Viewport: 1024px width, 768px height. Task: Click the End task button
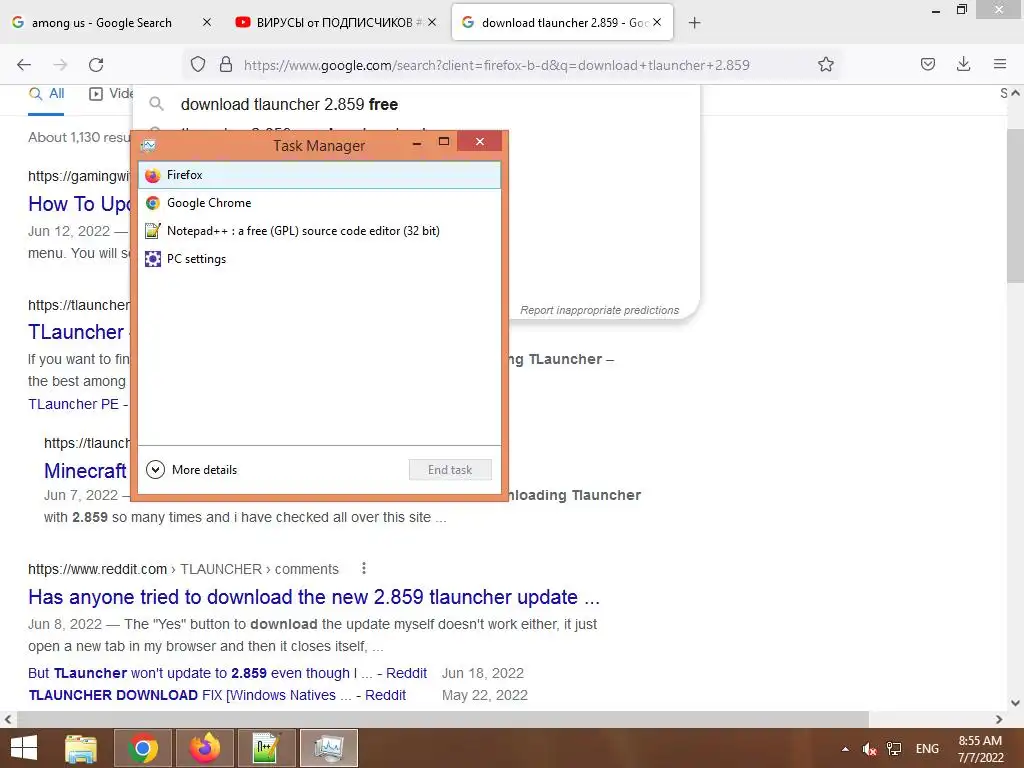tap(450, 470)
